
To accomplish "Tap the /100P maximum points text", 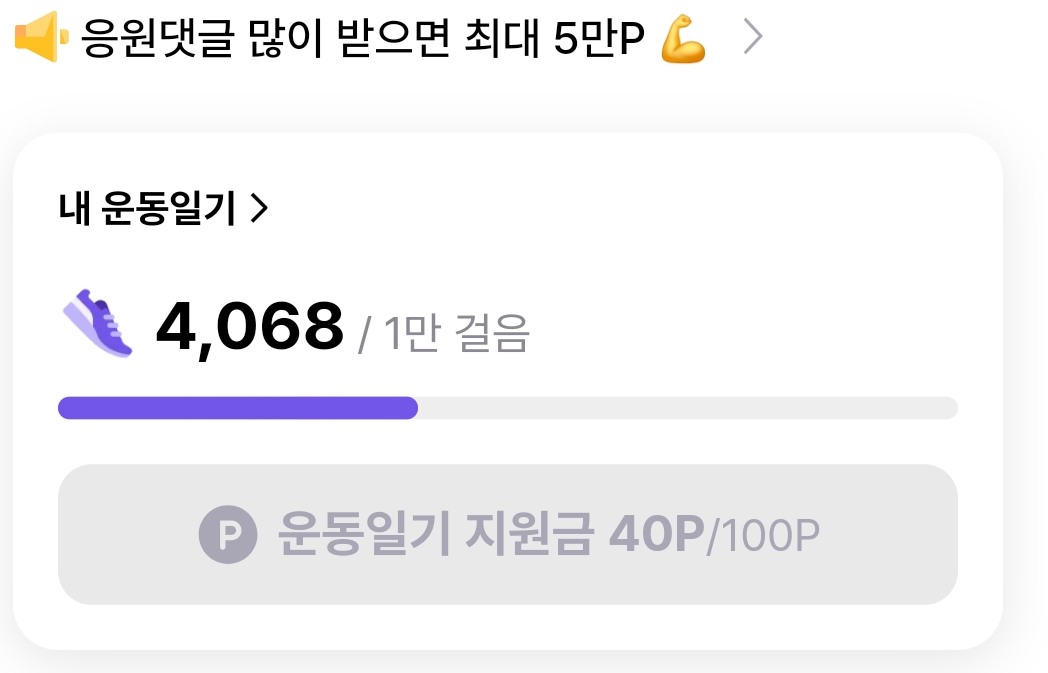I will pyautogui.click(x=763, y=536).
